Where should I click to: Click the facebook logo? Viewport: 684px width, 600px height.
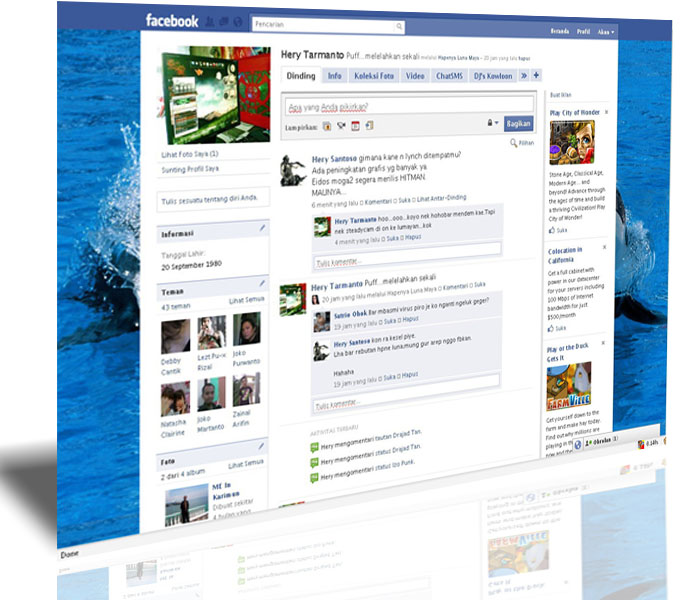172,21
